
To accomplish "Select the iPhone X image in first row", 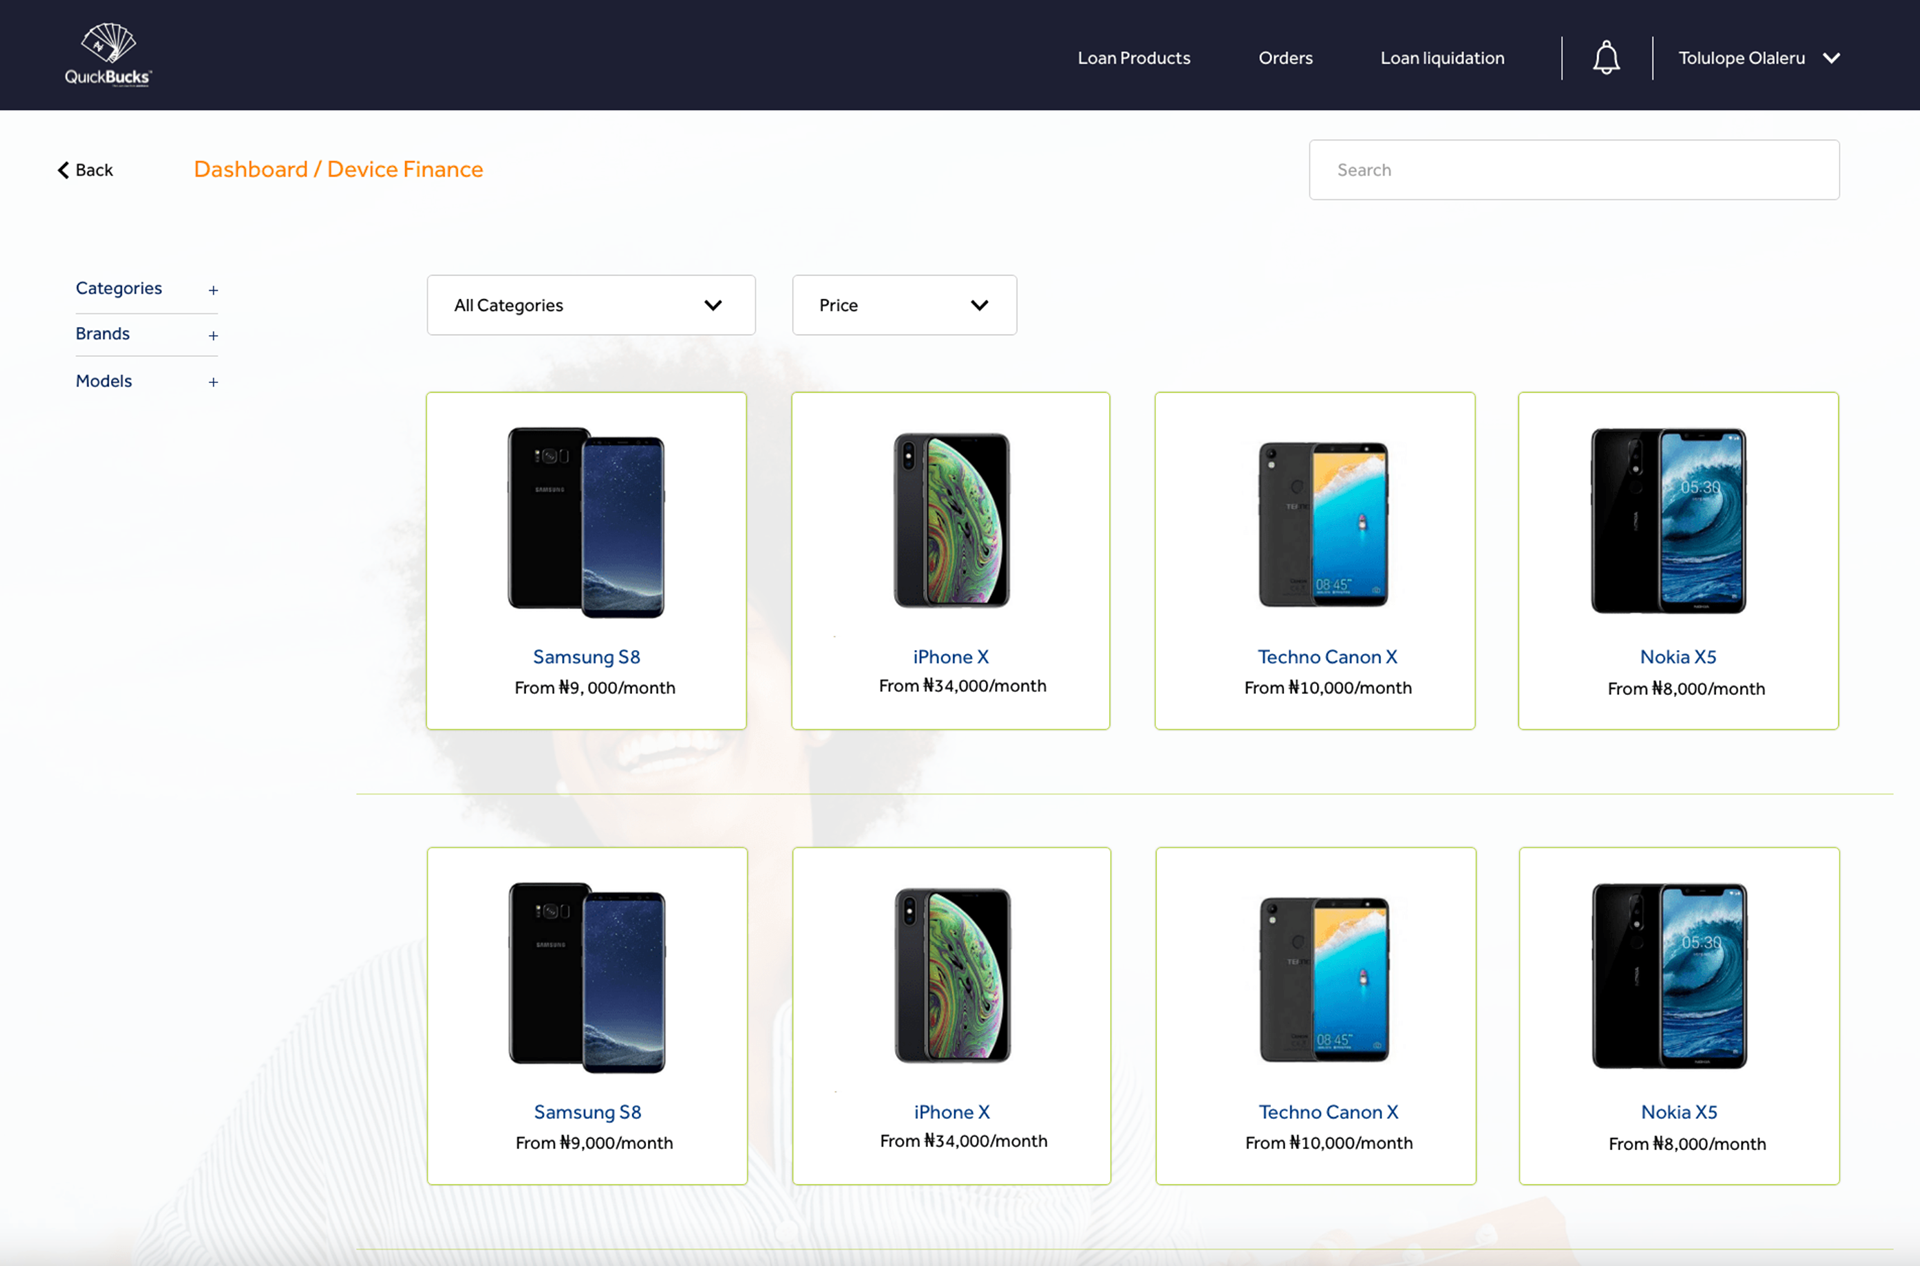I will click(951, 520).
